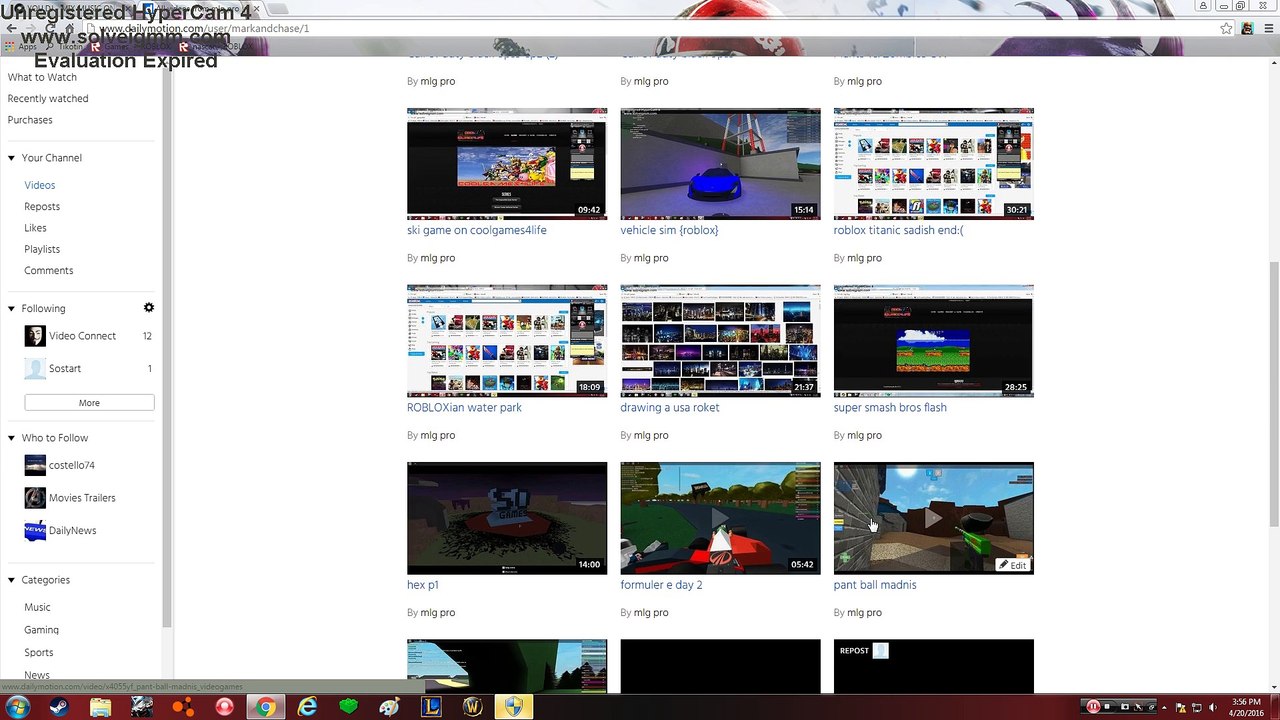The height and width of the screenshot is (720, 1280).
Task: Open Likes under Your Channel
Action: tap(36, 228)
